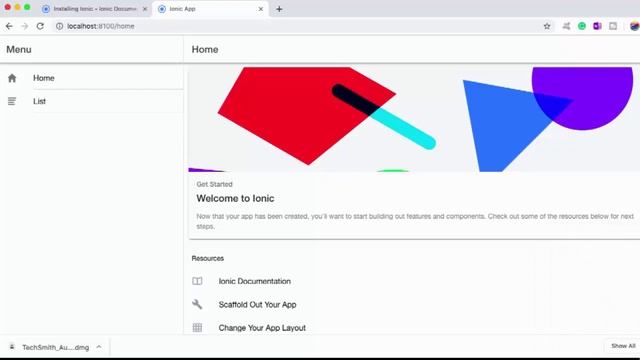Switch to the Installing Ionic documentation tab
This screenshot has height=360, width=640.
coord(95,9)
